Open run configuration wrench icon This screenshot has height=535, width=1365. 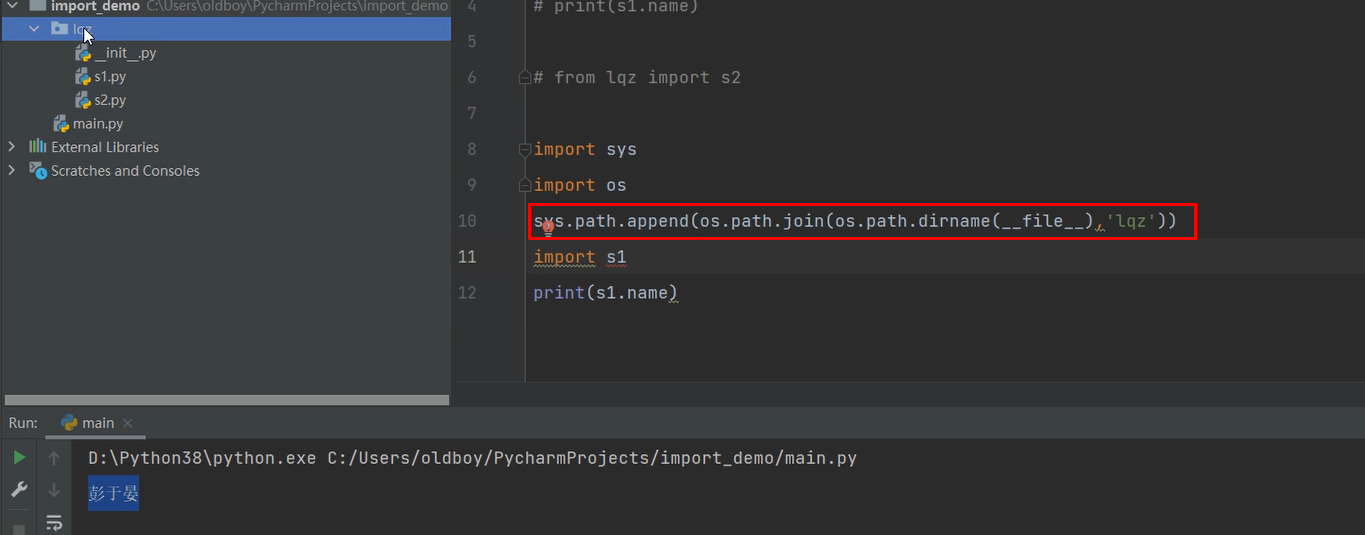click(19, 490)
